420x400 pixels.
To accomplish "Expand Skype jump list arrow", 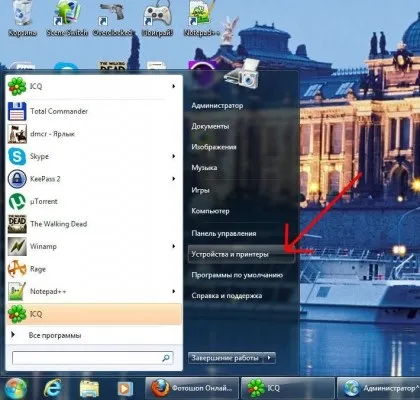I will point(174,156).
